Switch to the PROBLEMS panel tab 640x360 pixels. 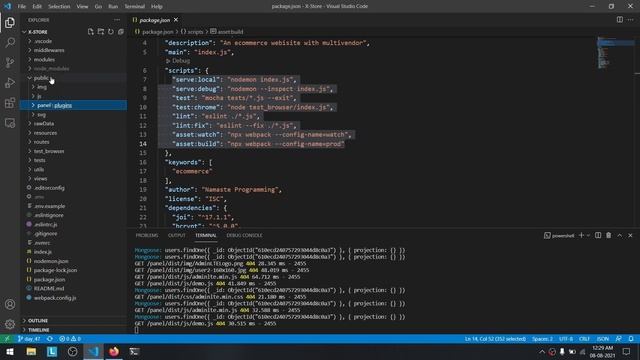click(147, 236)
